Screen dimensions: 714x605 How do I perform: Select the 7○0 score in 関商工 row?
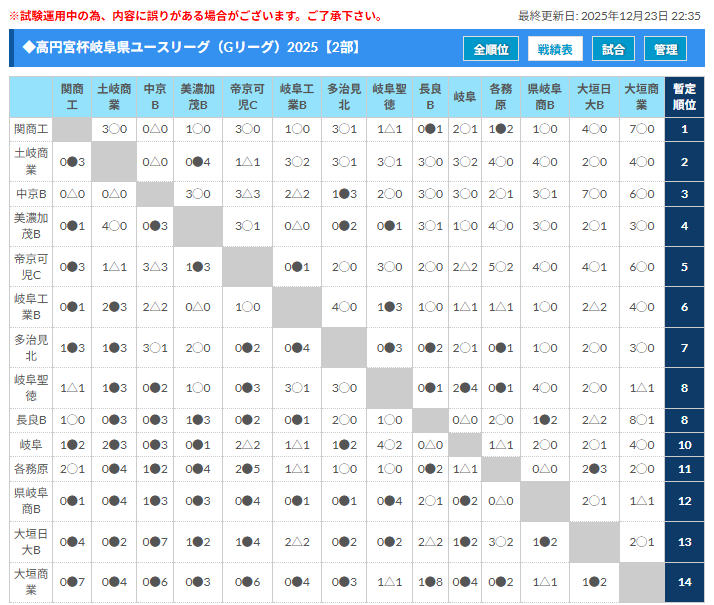pos(641,129)
